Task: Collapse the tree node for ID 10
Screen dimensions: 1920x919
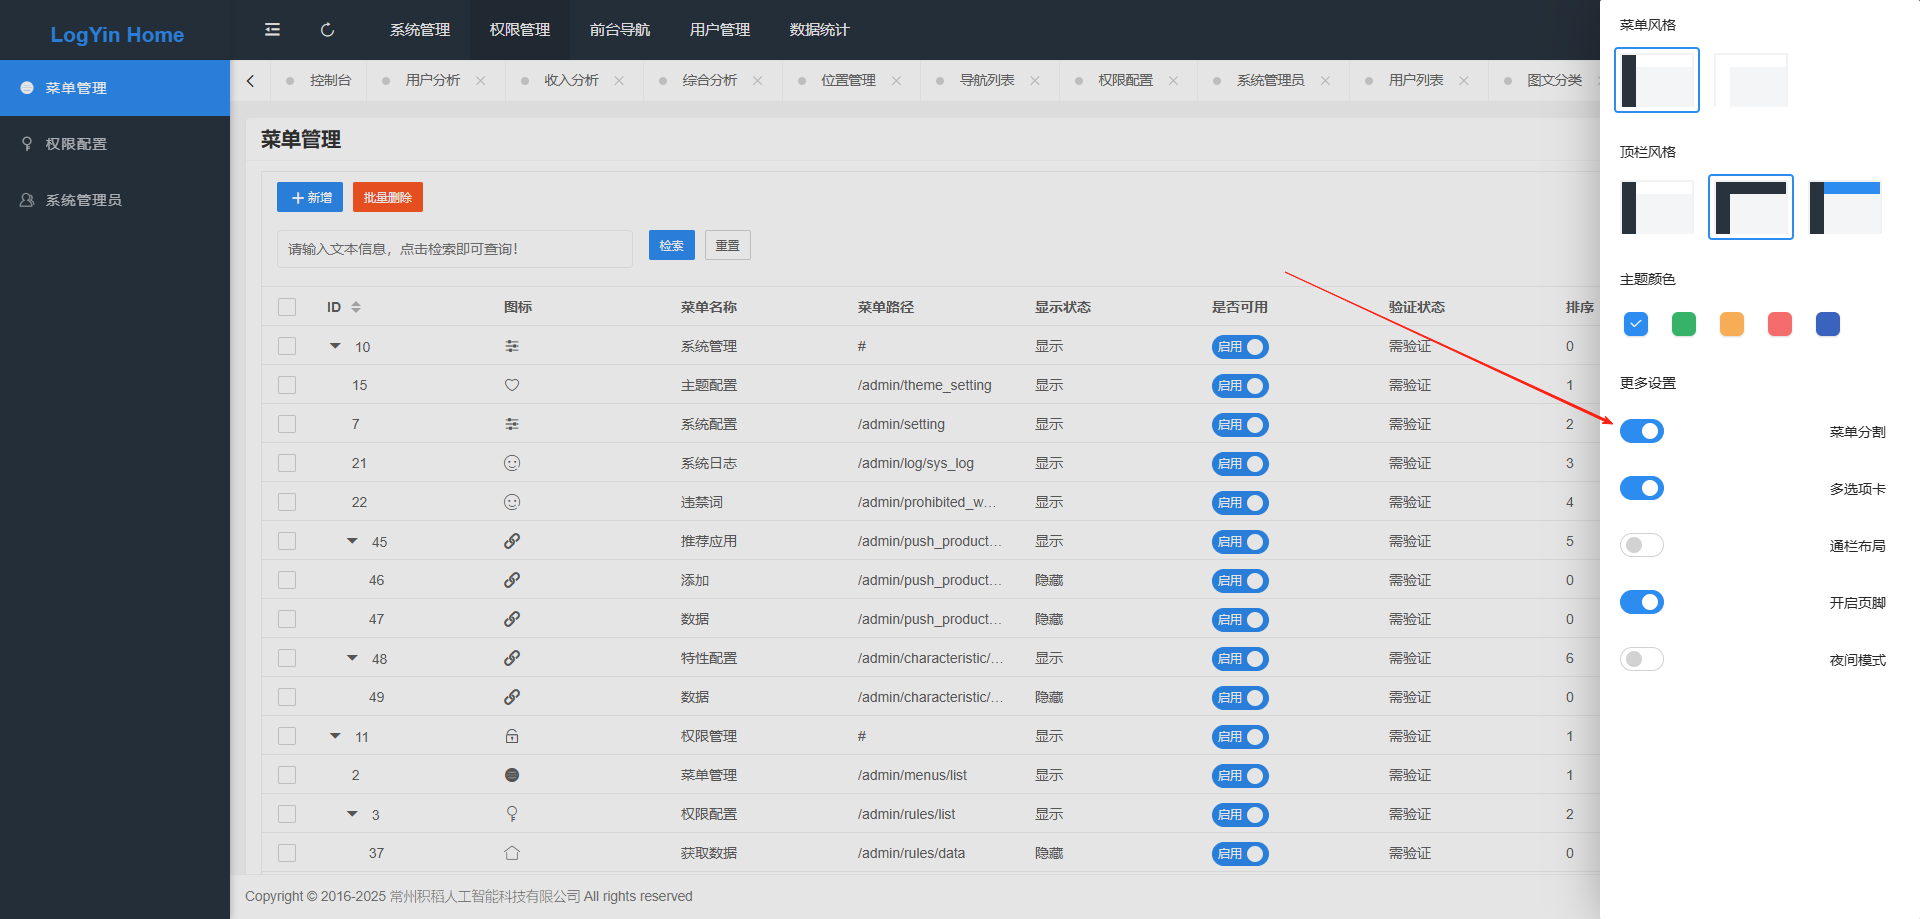Action: (x=335, y=346)
